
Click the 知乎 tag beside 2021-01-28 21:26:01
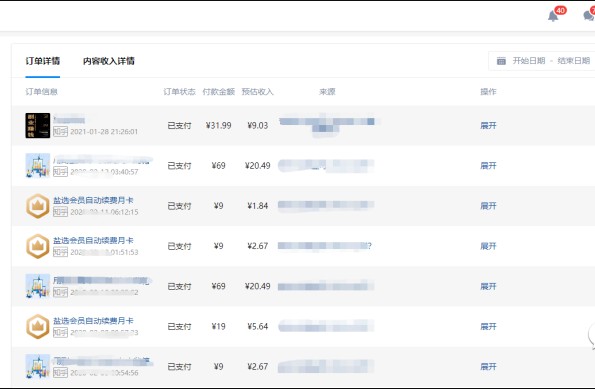tap(60, 132)
